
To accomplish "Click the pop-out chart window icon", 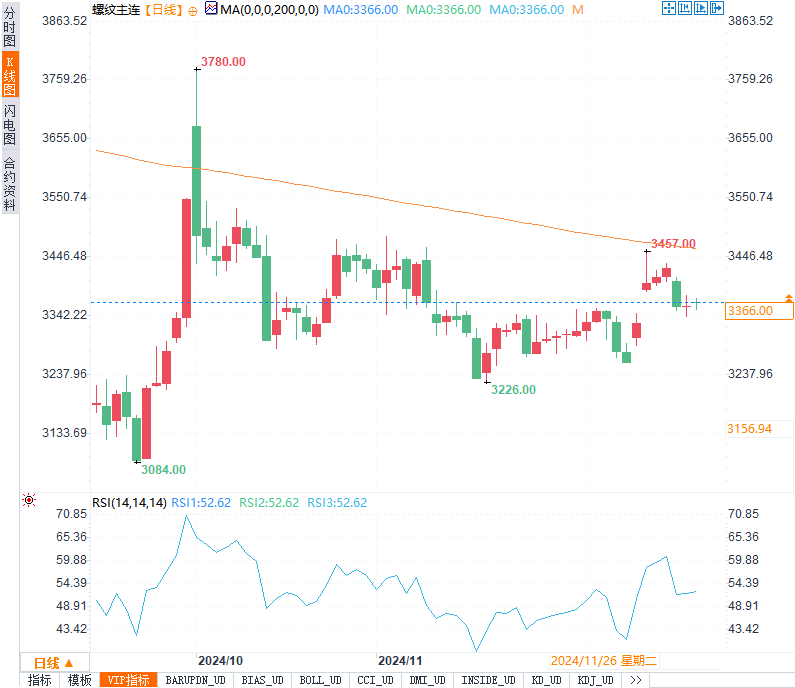I will point(717,8).
